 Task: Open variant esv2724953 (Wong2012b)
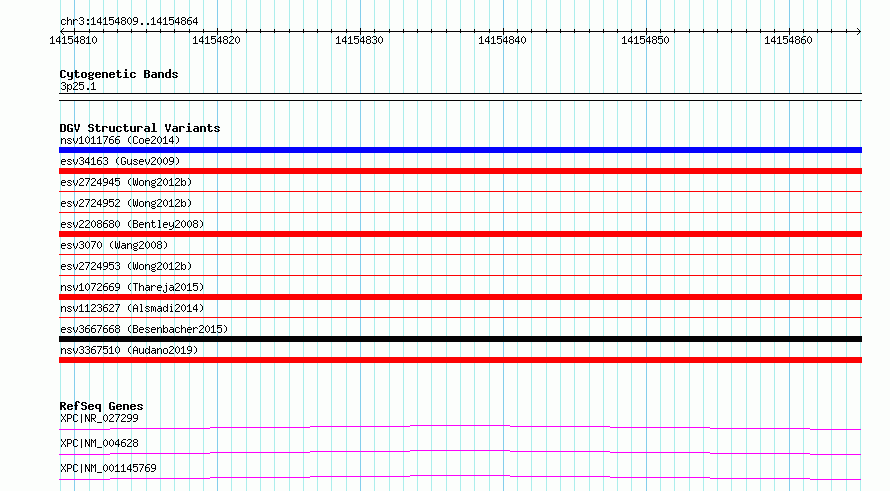[x=126, y=266]
